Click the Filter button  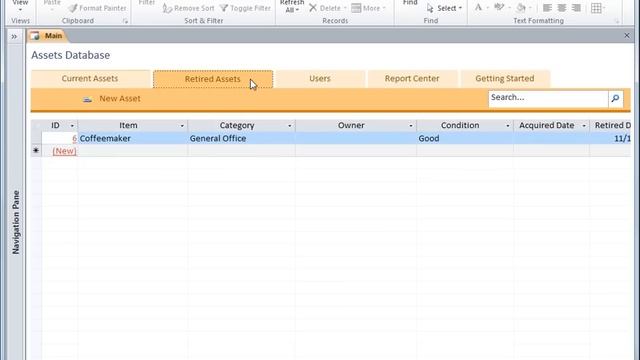(x=147, y=3)
